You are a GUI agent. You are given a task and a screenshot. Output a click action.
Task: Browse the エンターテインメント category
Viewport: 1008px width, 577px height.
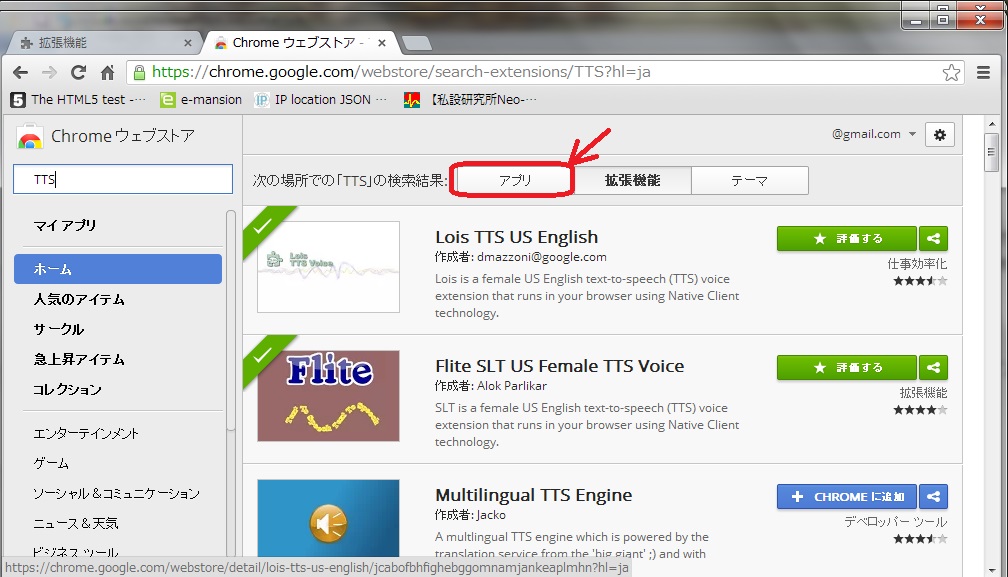click(86, 434)
